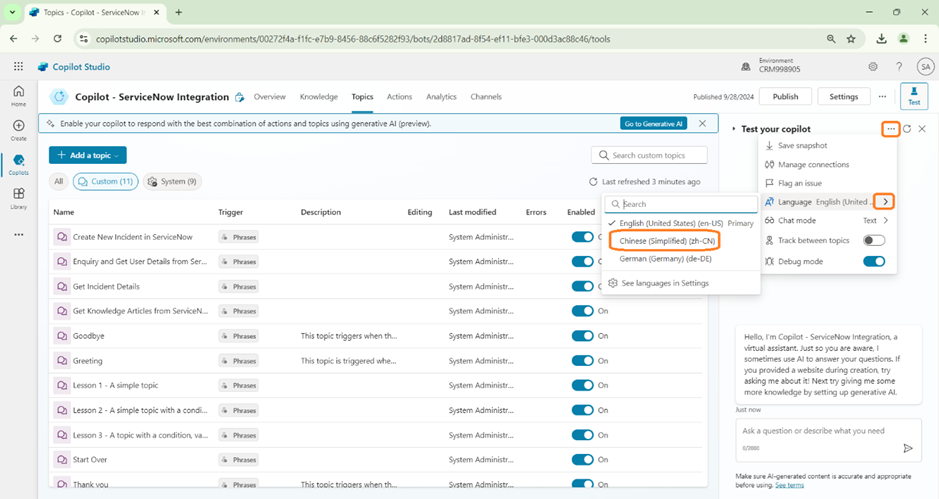
Task: Expand the Add a topic dropdown
Action: 88,155
